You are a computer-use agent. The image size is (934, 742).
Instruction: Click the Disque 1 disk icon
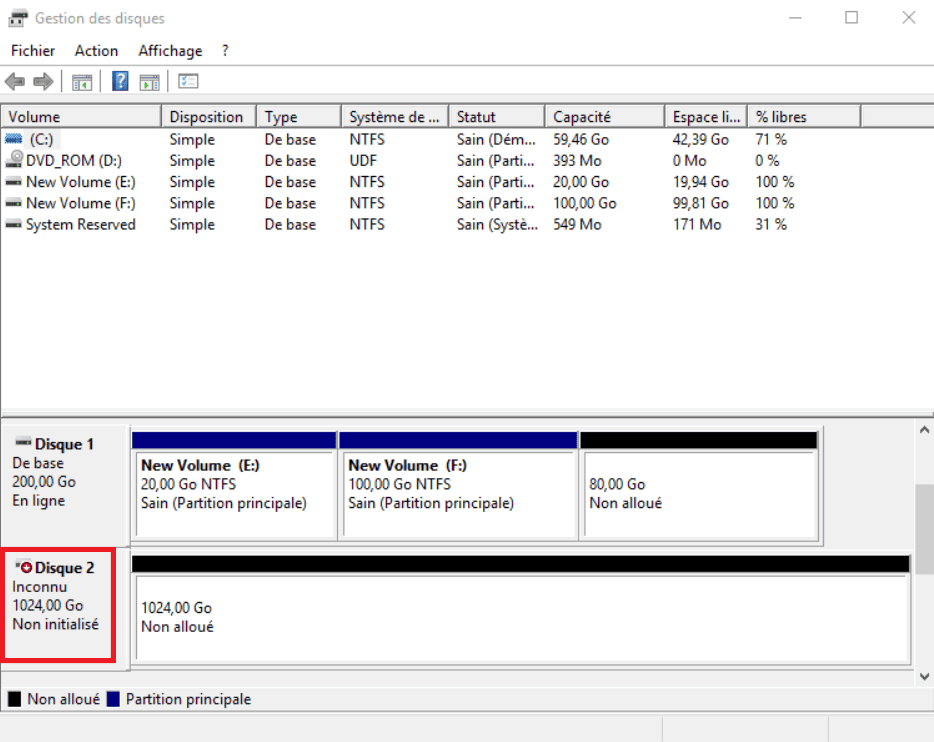(23, 442)
